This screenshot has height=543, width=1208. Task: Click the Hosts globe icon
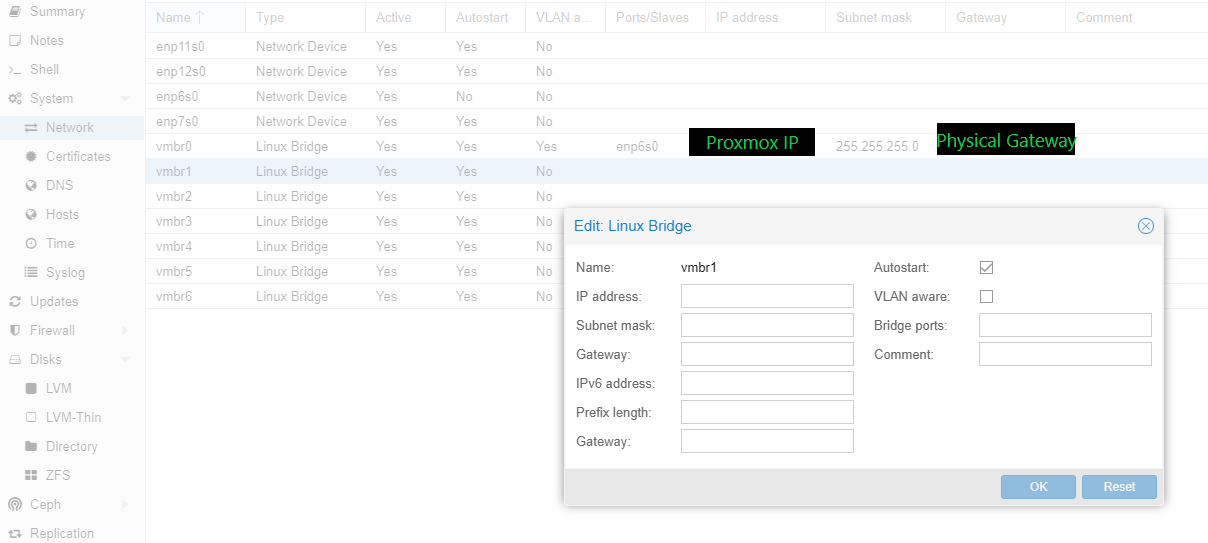(31, 215)
